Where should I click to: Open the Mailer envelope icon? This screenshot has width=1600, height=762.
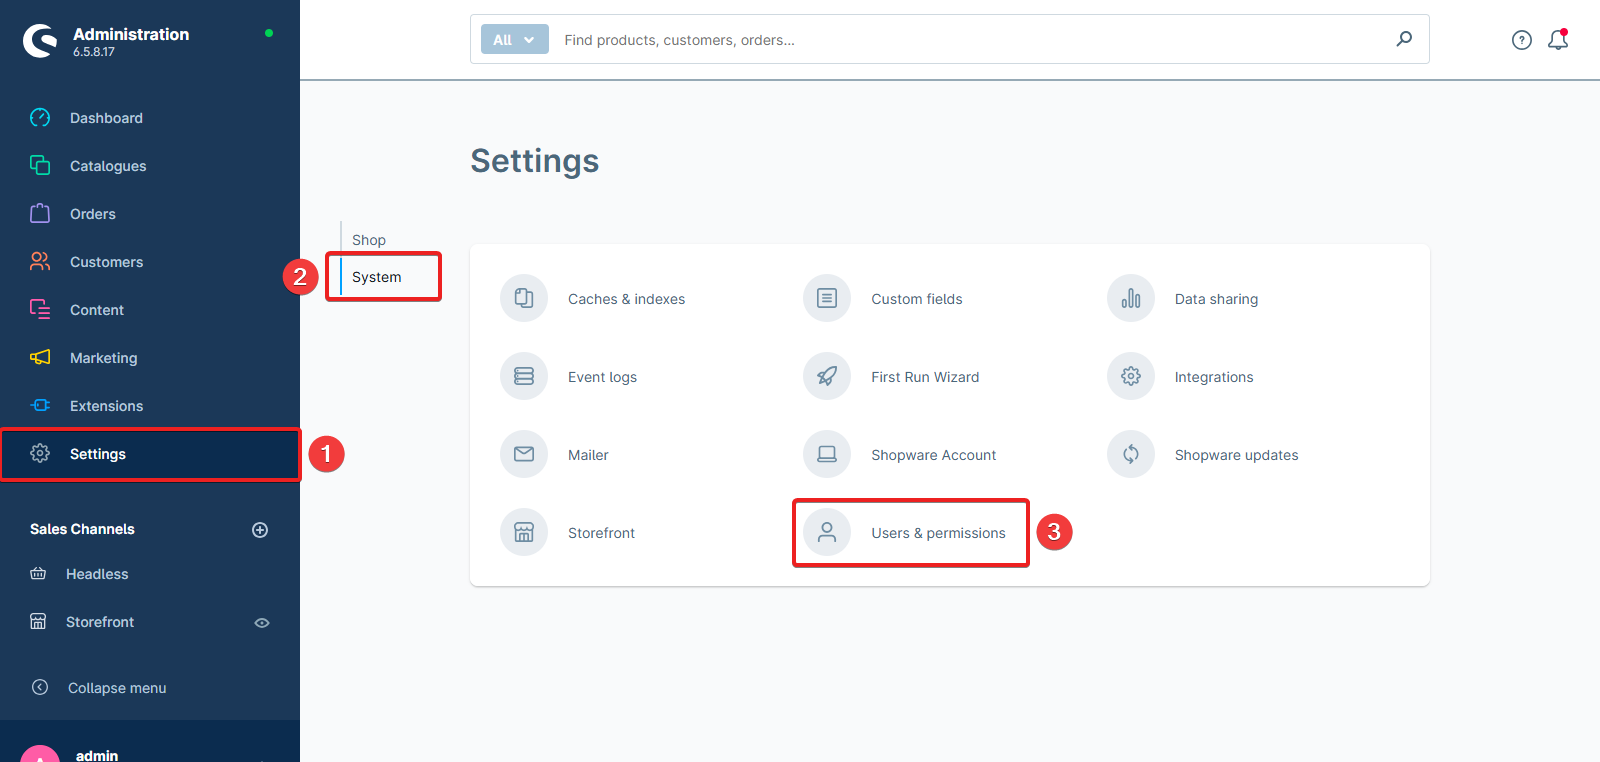tap(524, 454)
